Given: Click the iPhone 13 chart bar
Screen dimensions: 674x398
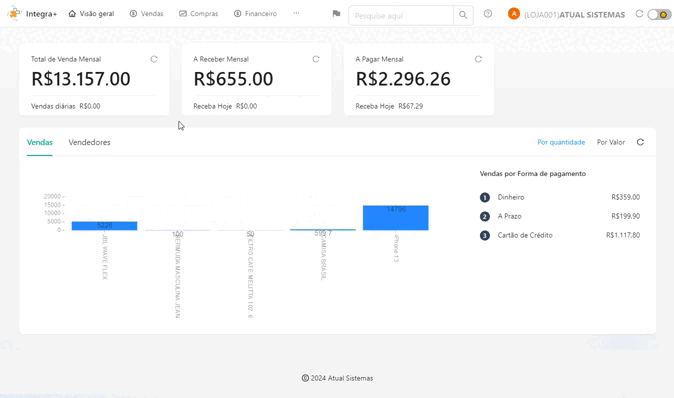Looking at the screenshot, I should coord(395,218).
